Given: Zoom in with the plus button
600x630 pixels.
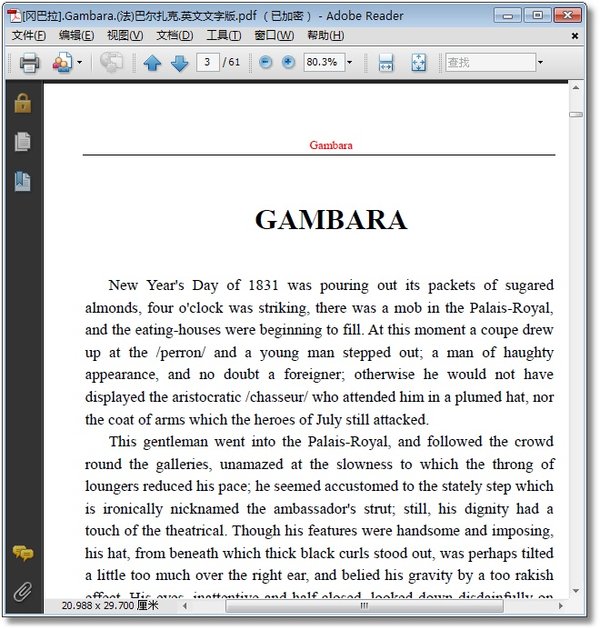Looking at the screenshot, I should click(x=288, y=62).
